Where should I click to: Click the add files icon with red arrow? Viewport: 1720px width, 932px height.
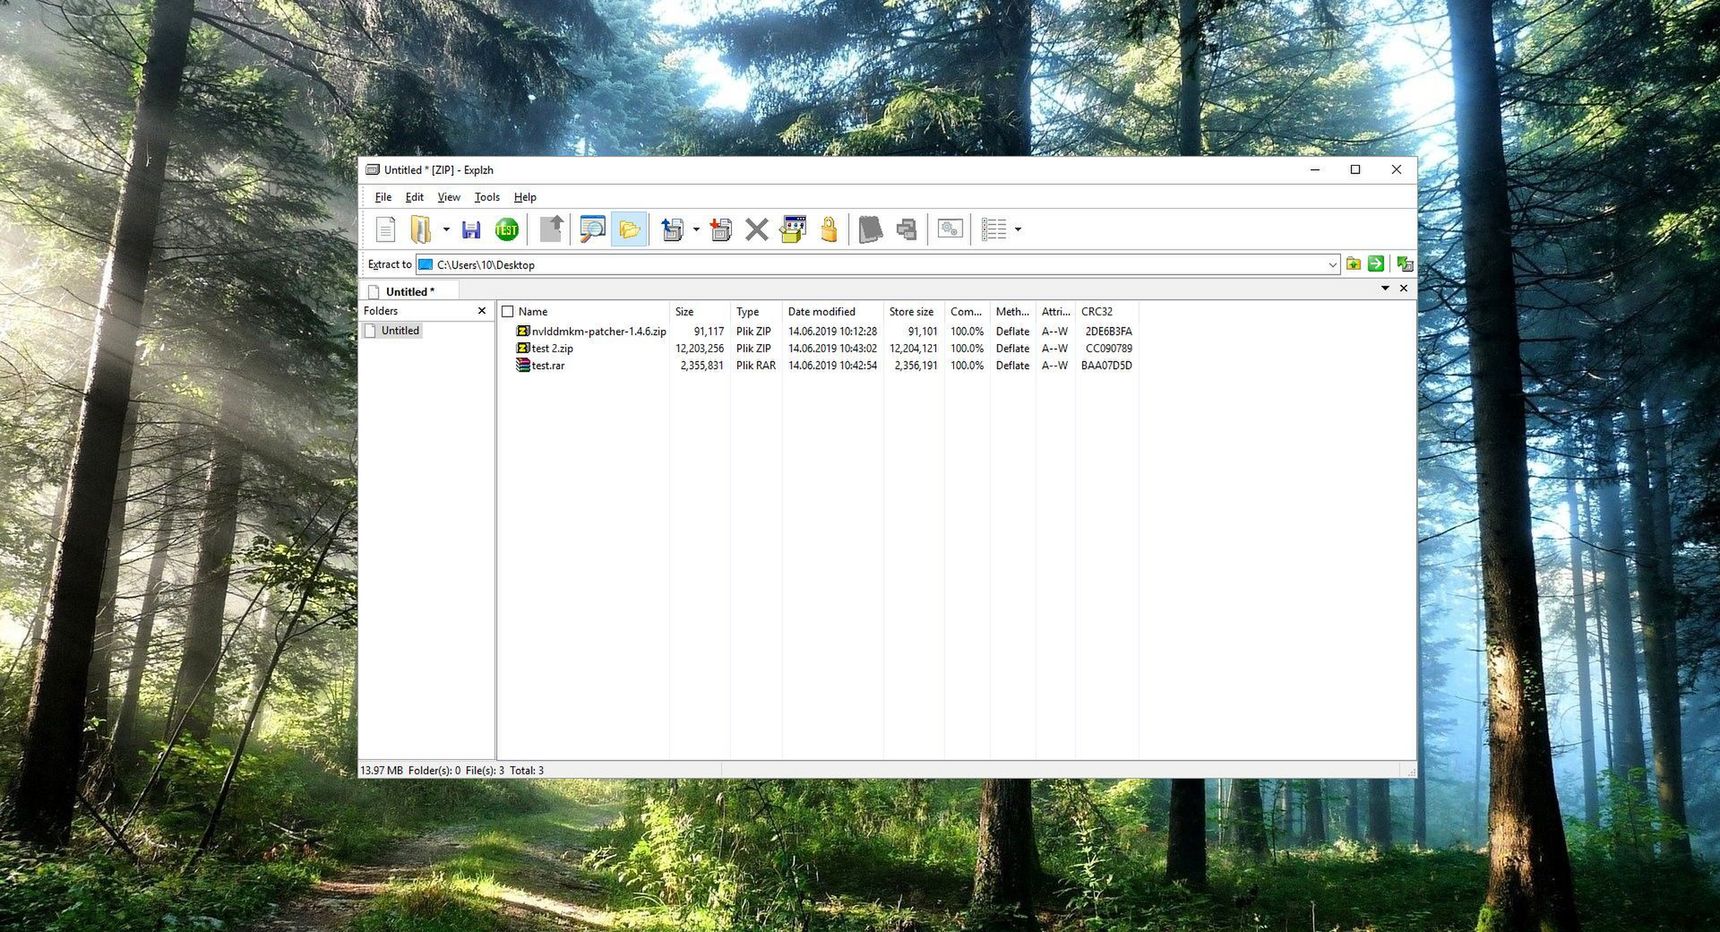pyautogui.click(x=721, y=230)
